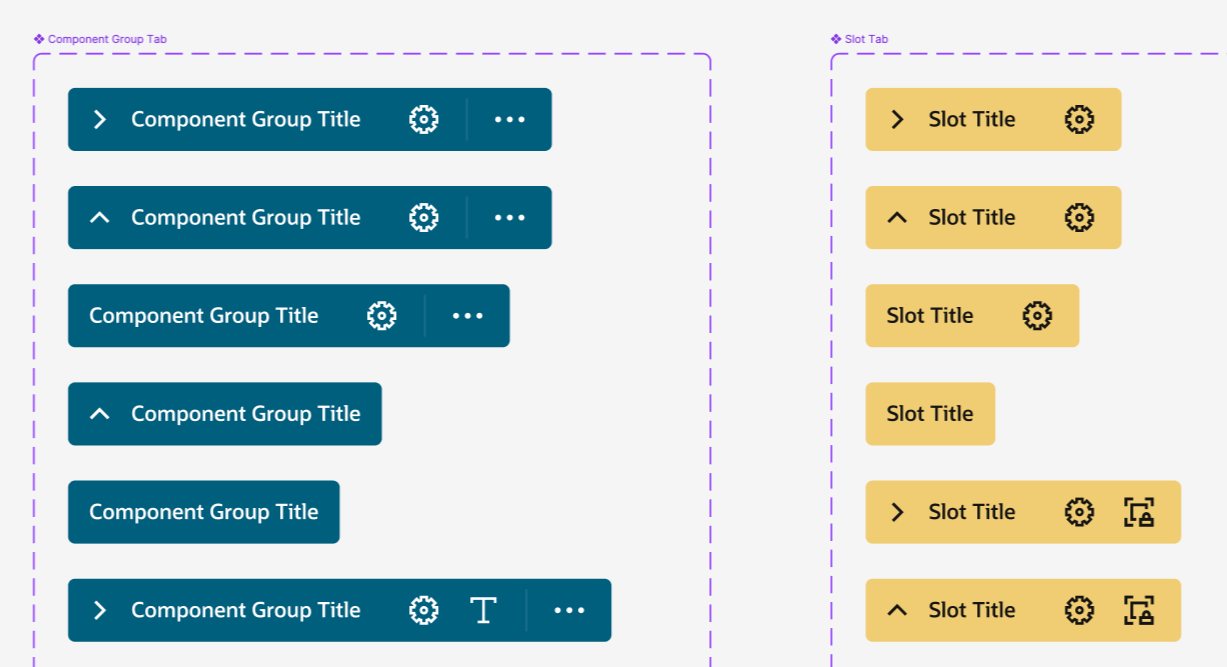1227x667 pixels.
Task: Click lock-frame icon on the collapsed Slot tab
Action: (x=1139, y=512)
